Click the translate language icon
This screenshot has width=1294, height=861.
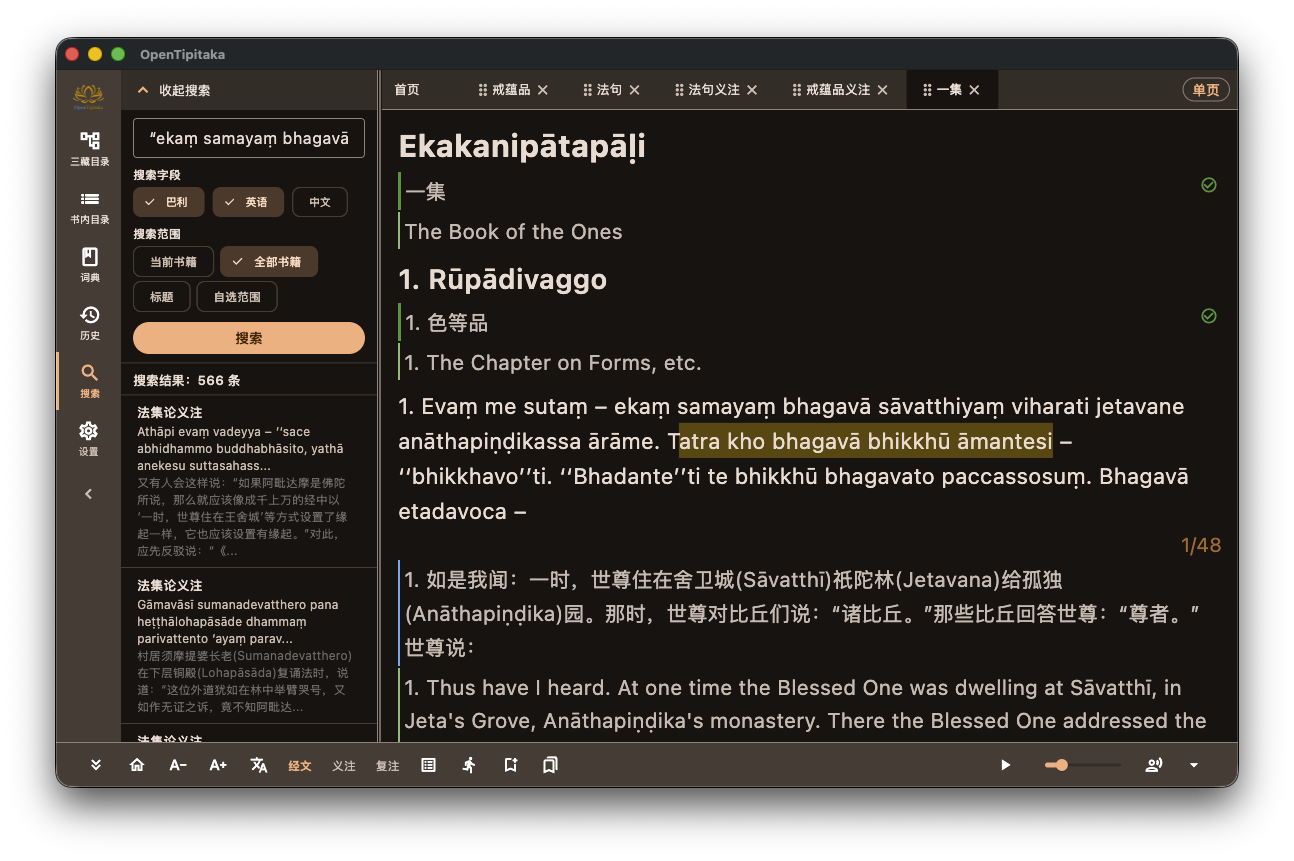(x=259, y=765)
